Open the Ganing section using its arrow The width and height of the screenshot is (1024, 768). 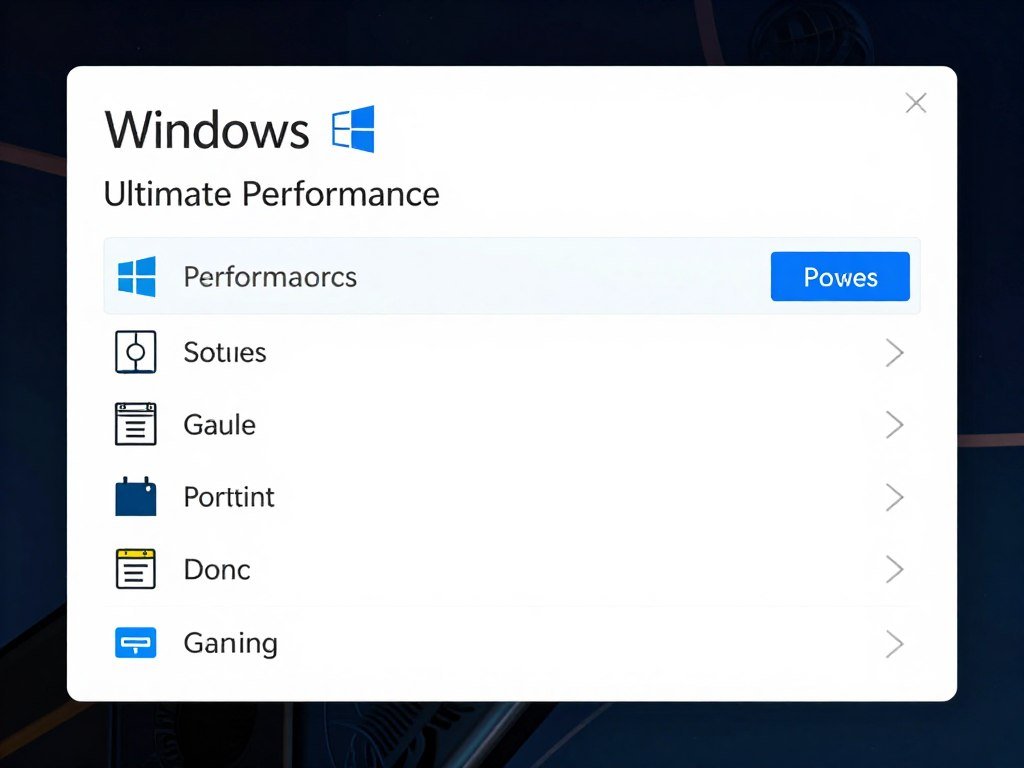tap(895, 643)
